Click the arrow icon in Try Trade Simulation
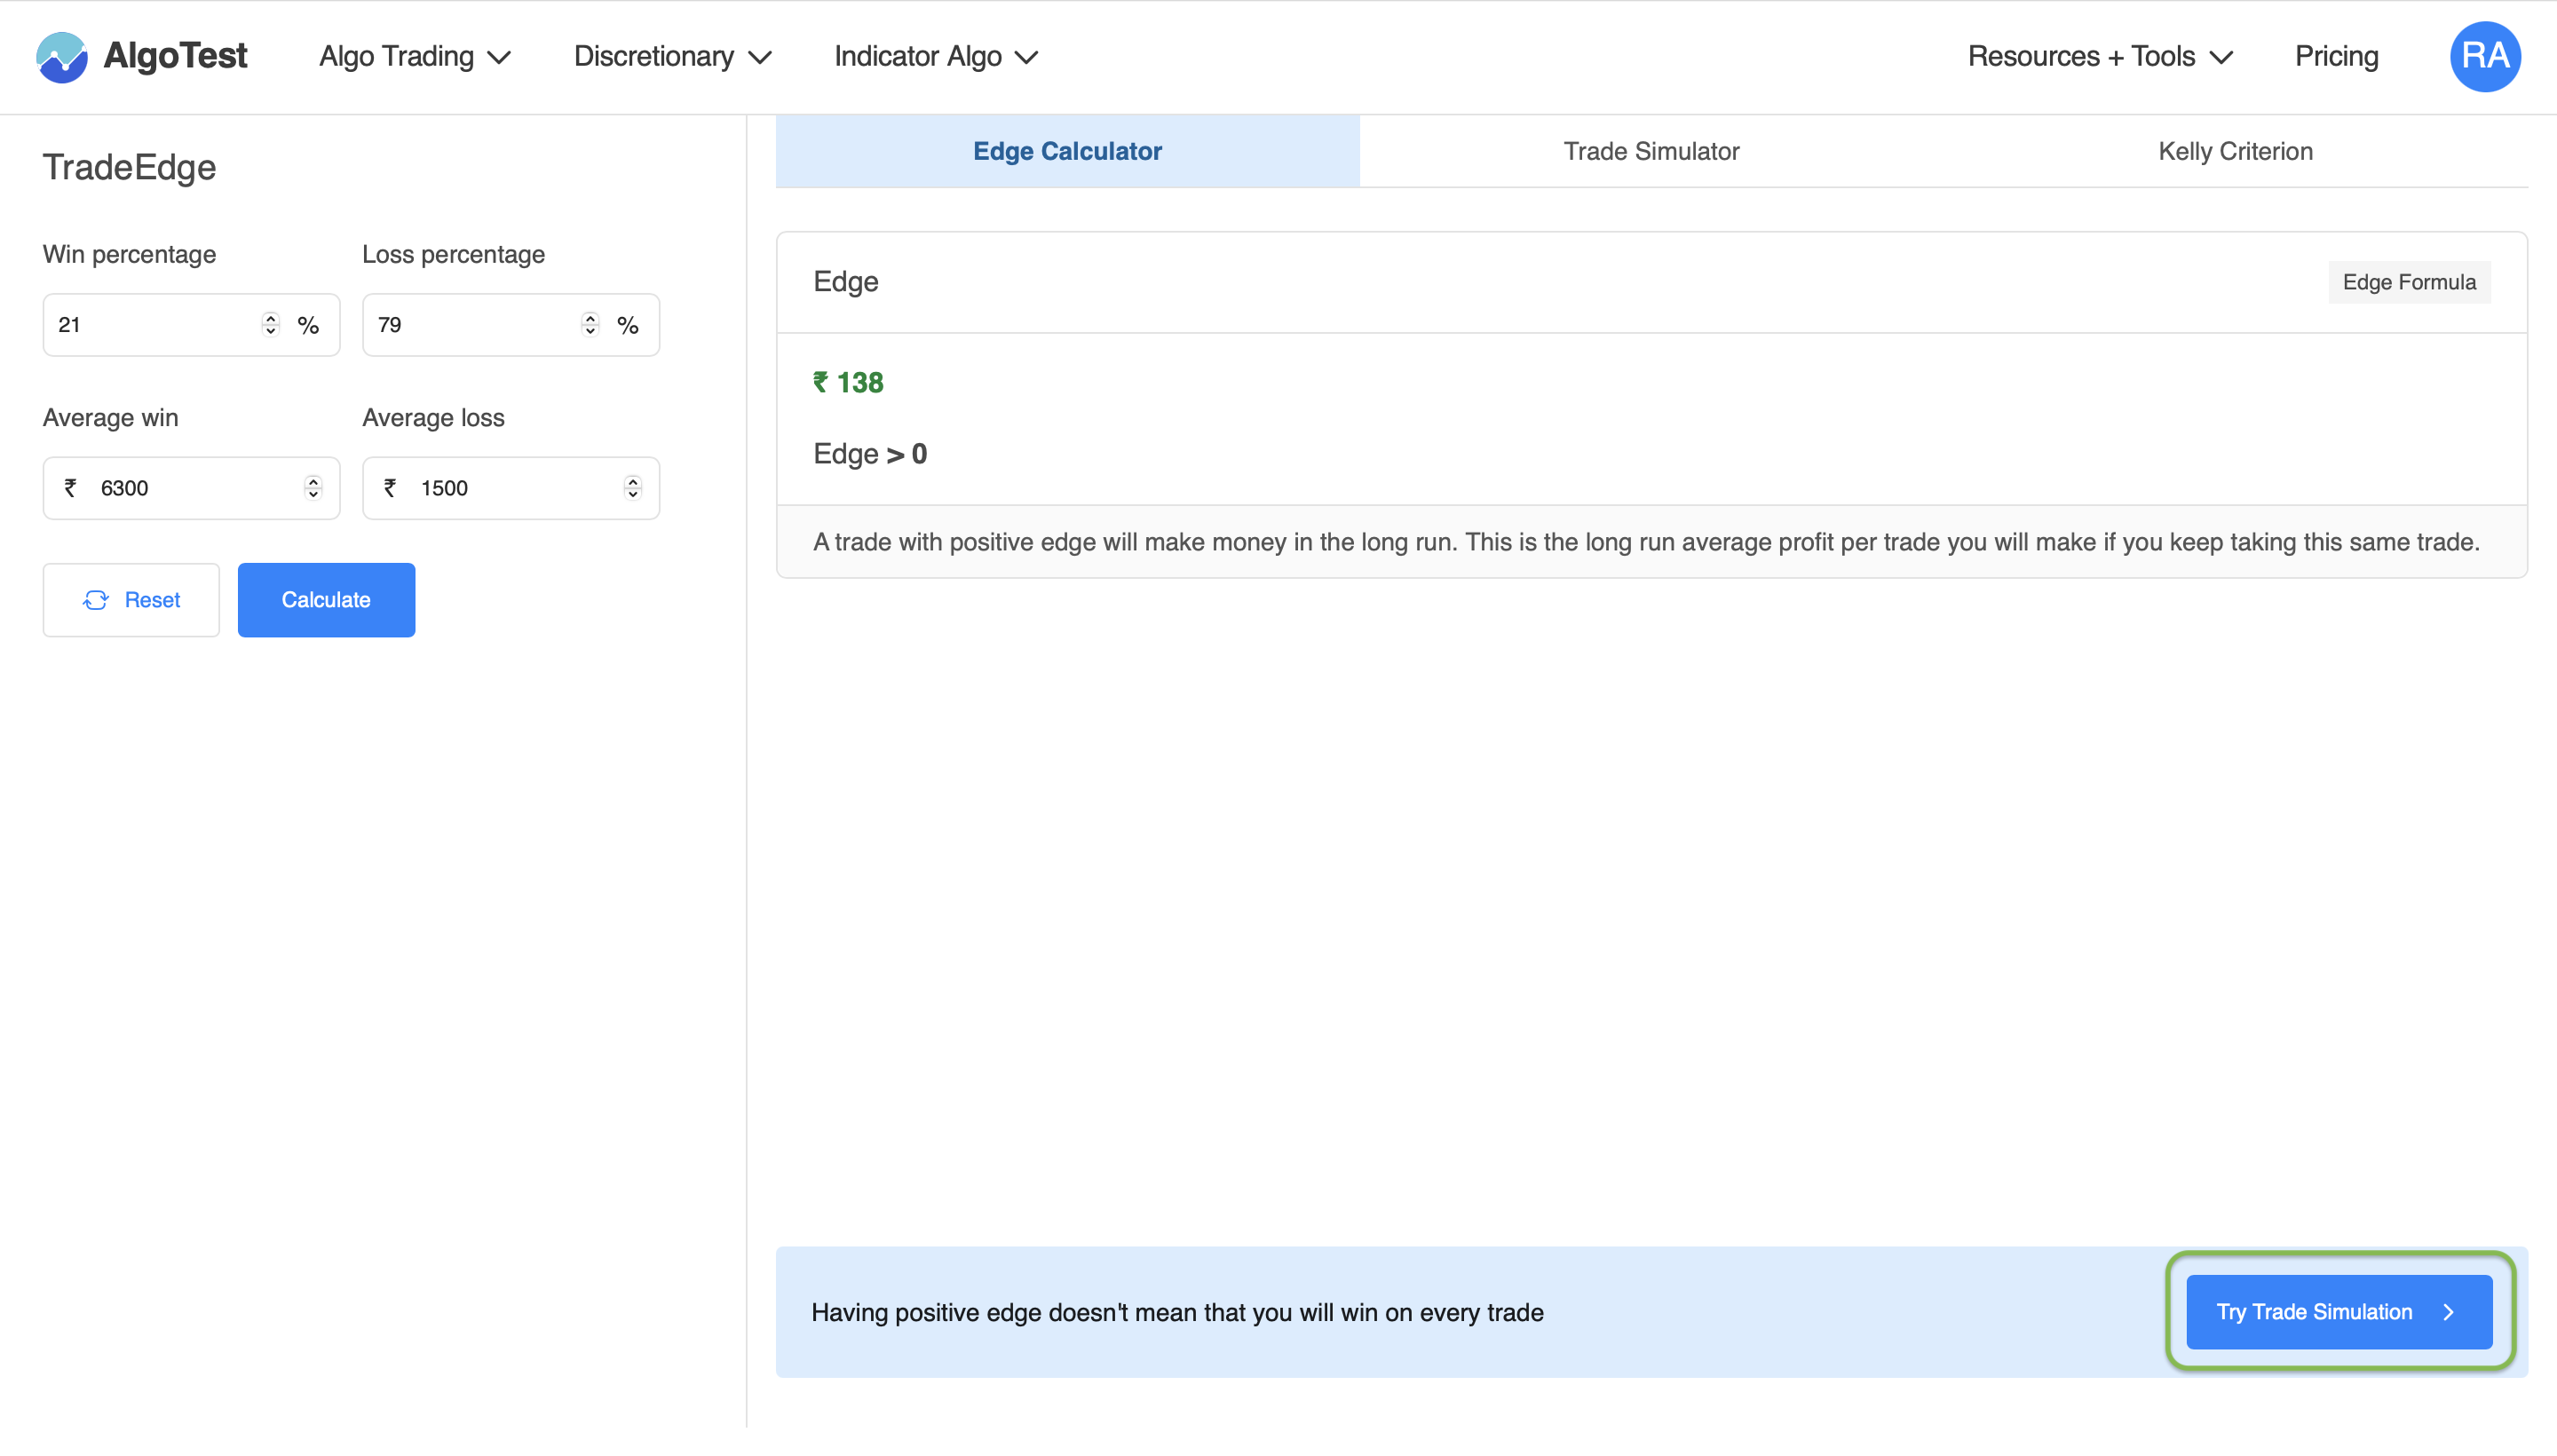 tap(2448, 1312)
